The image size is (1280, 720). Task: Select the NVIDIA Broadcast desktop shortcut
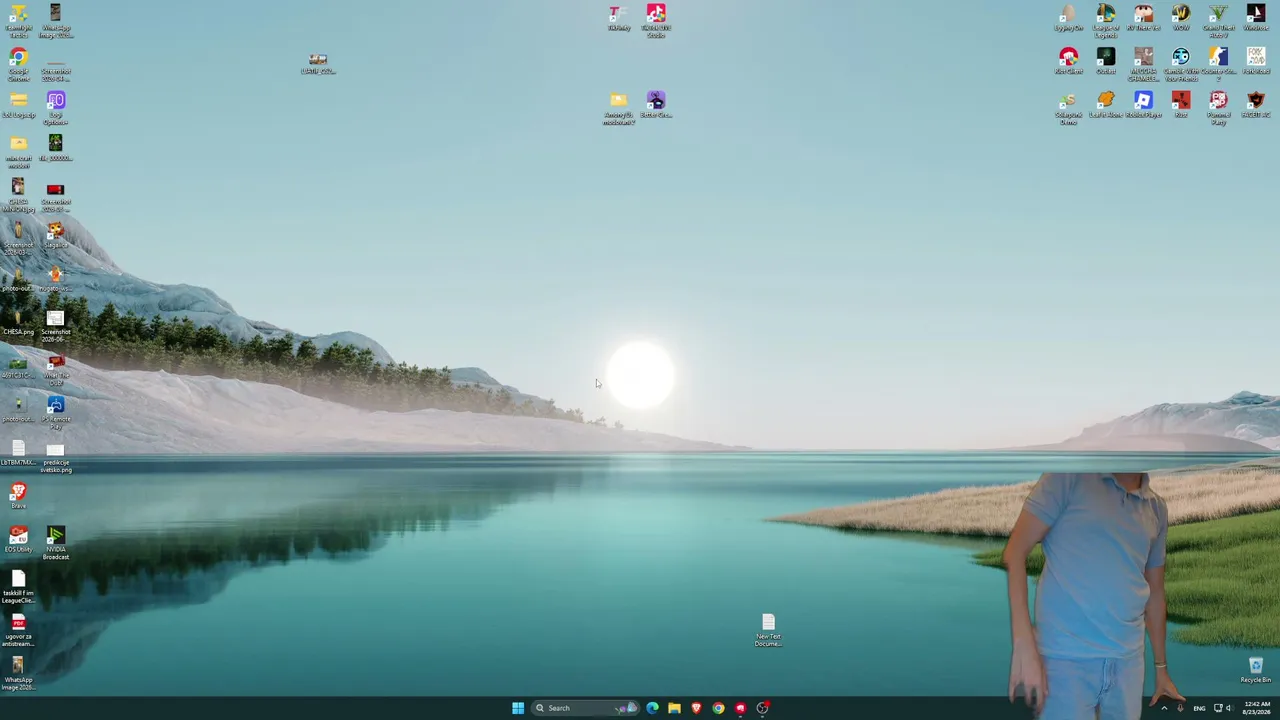[55, 543]
